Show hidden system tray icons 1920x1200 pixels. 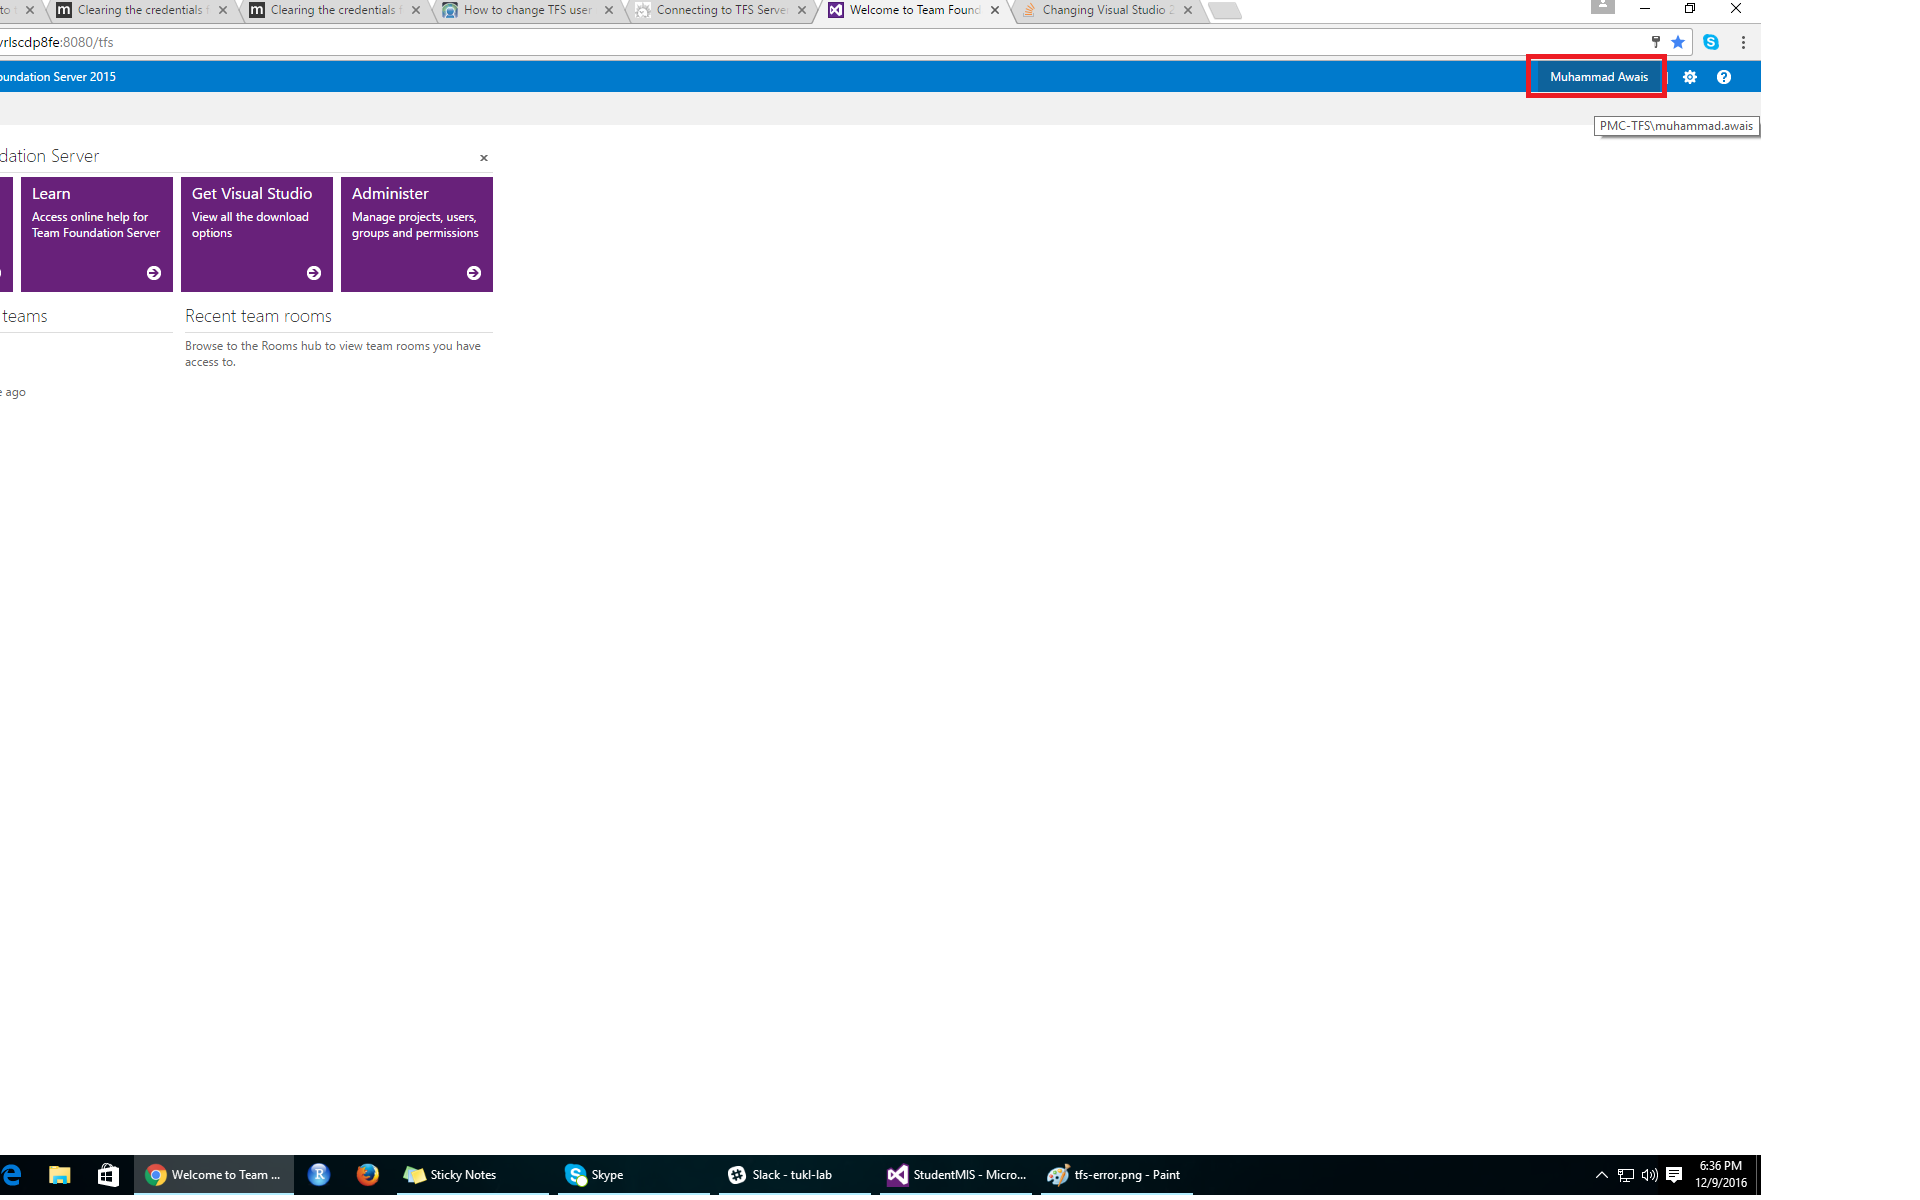tap(1601, 1175)
